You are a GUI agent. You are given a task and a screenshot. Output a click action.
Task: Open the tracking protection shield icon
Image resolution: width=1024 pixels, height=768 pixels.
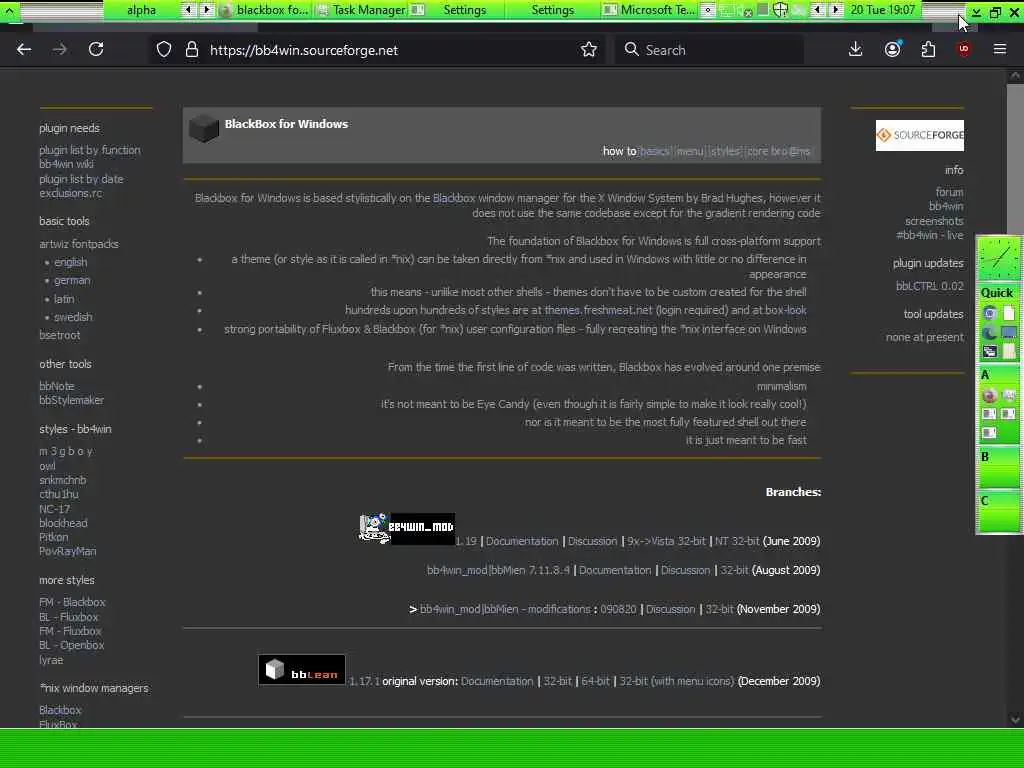click(164, 50)
